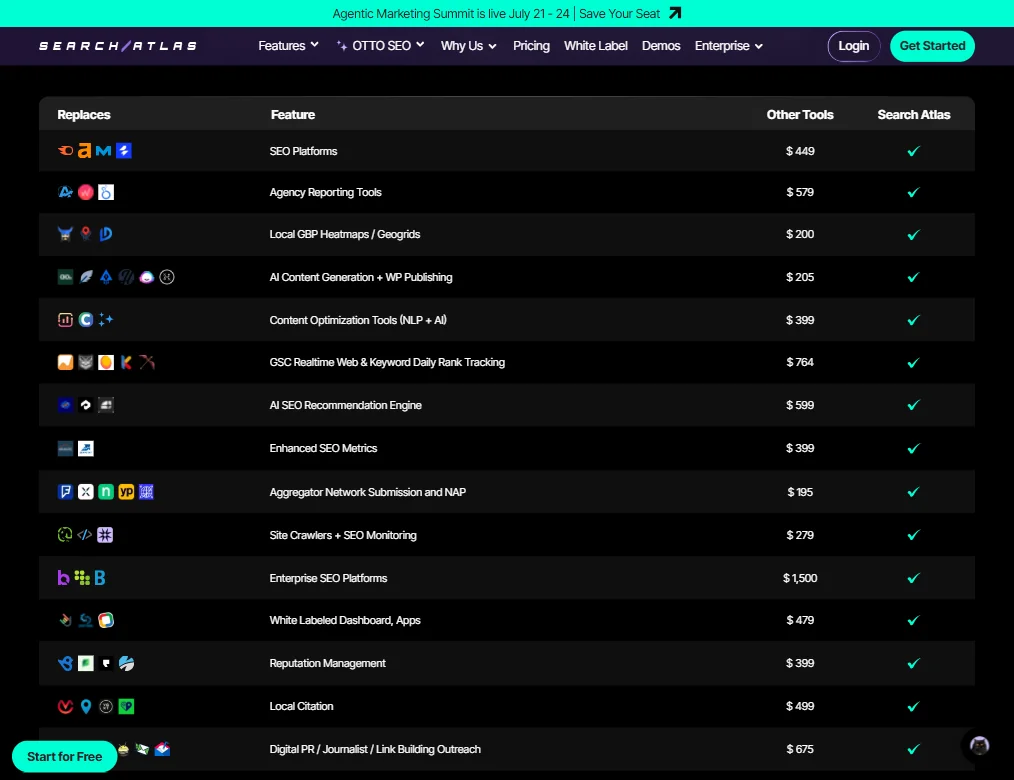
Task: Click 'Enhanced SEO Metrics' feature text
Action: [x=323, y=448]
